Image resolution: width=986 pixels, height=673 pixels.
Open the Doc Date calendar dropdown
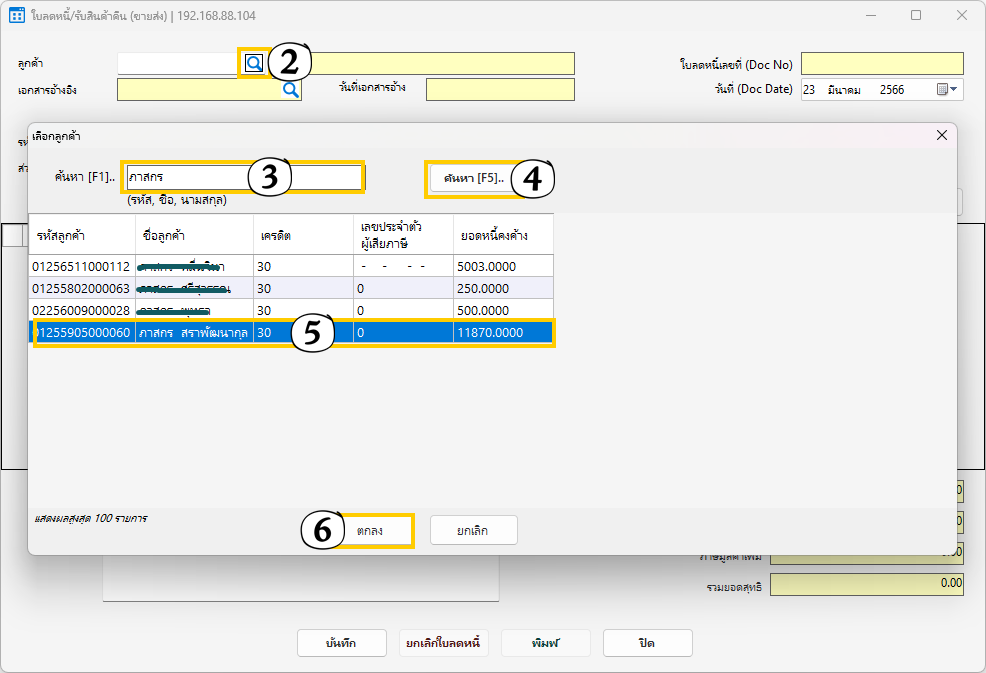947,89
